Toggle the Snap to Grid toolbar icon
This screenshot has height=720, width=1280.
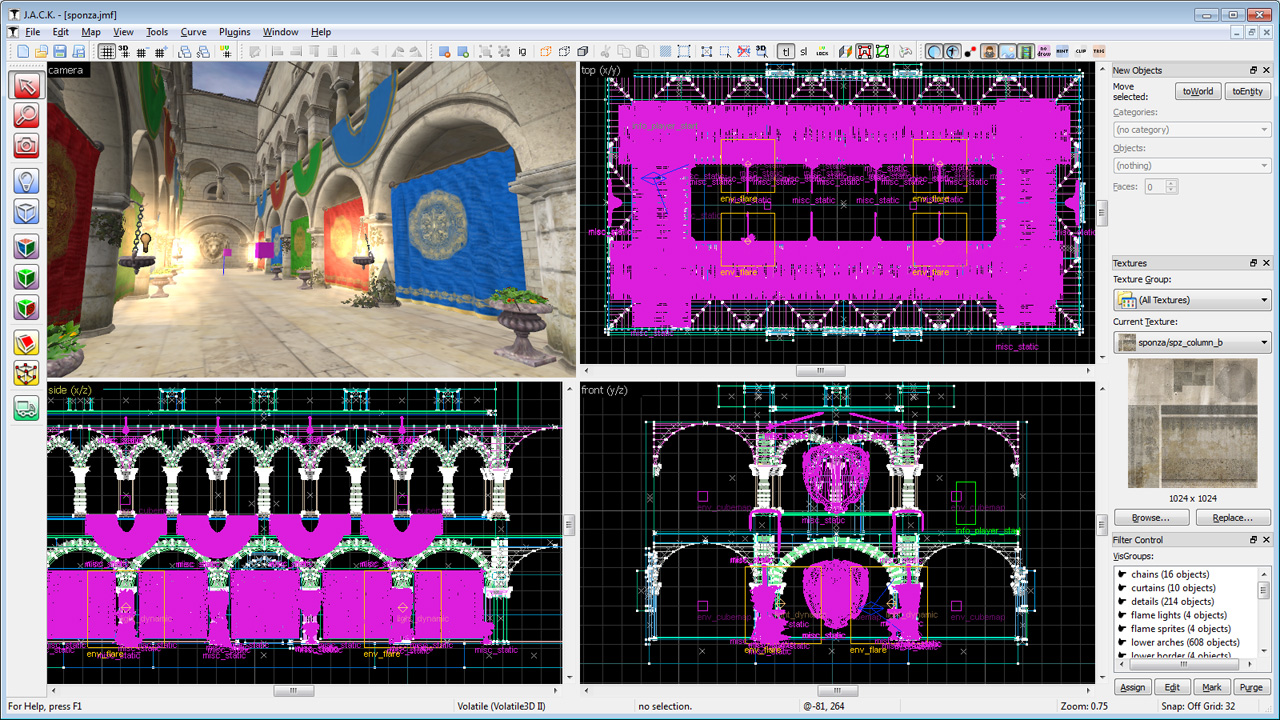click(108, 50)
